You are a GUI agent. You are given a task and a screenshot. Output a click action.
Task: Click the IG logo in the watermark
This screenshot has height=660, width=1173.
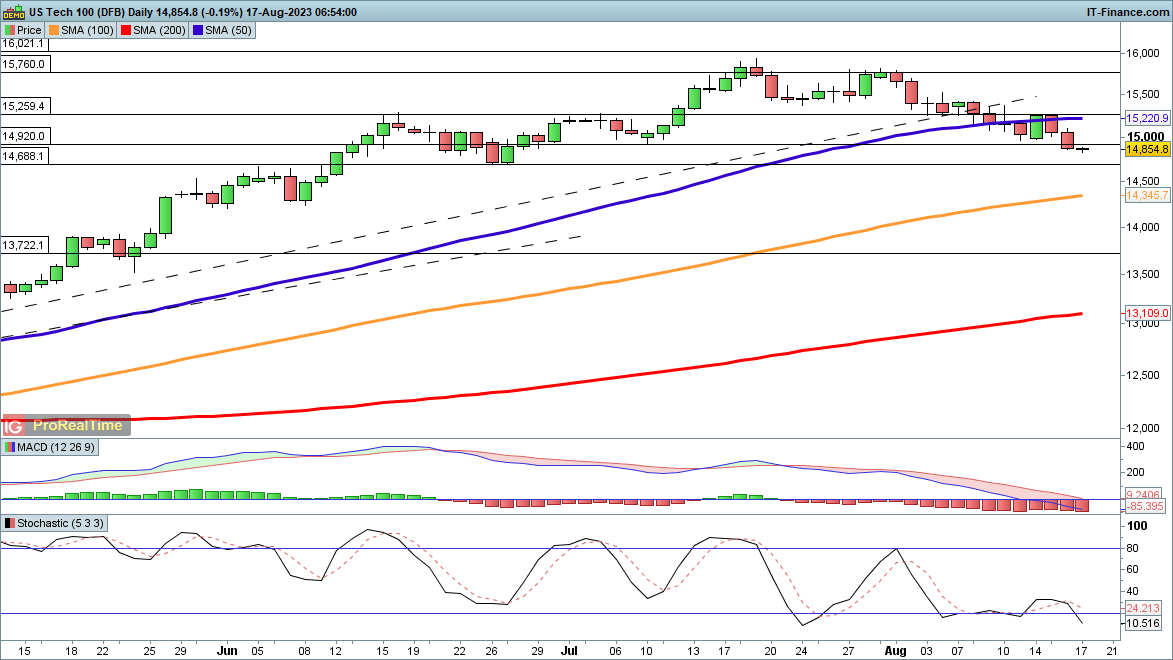[16, 426]
